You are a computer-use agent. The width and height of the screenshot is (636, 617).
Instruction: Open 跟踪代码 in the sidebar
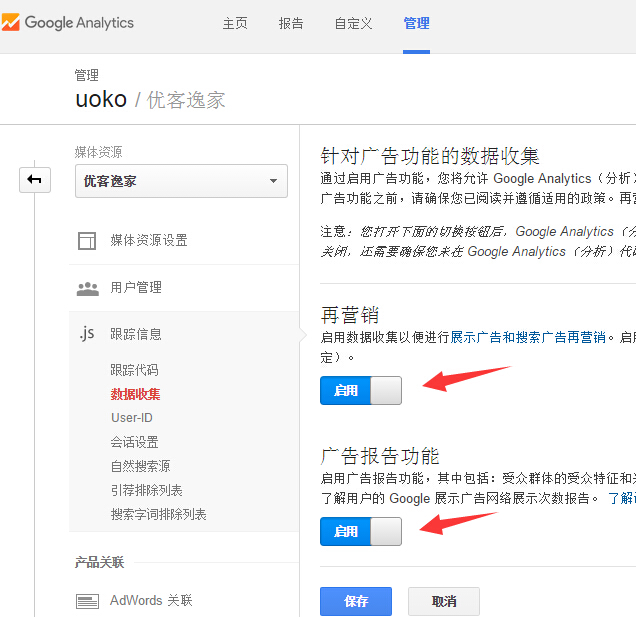pyautogui.click(x=134, y=370)
